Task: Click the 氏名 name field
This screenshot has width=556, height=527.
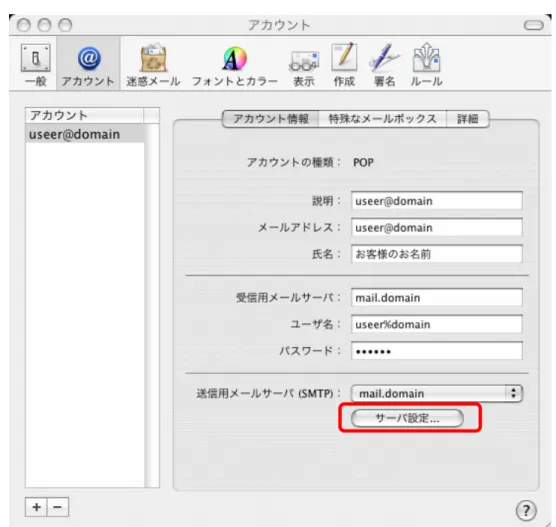Action: (437, 254)
